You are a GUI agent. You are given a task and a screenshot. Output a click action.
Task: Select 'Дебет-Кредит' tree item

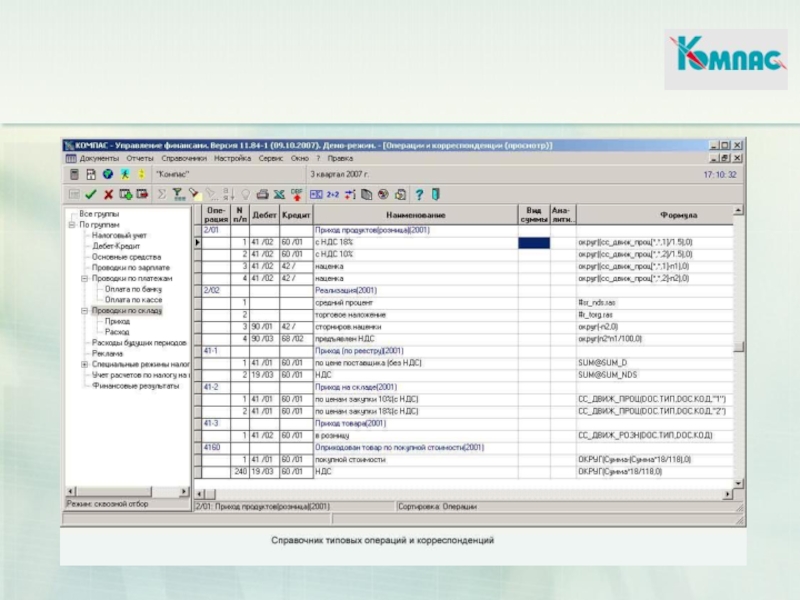[116, 246]
